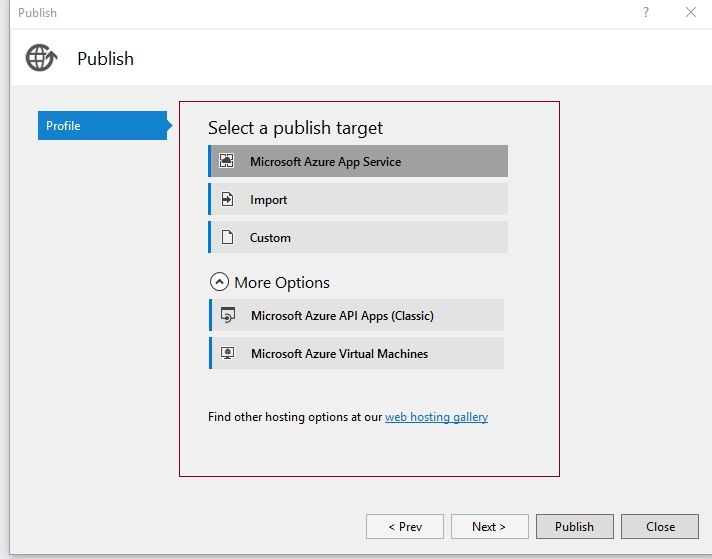Image resolution: width=712 pixels, height=559 pixels.
Task: Close the Publish dialog with X
Action: click(690, 12)
